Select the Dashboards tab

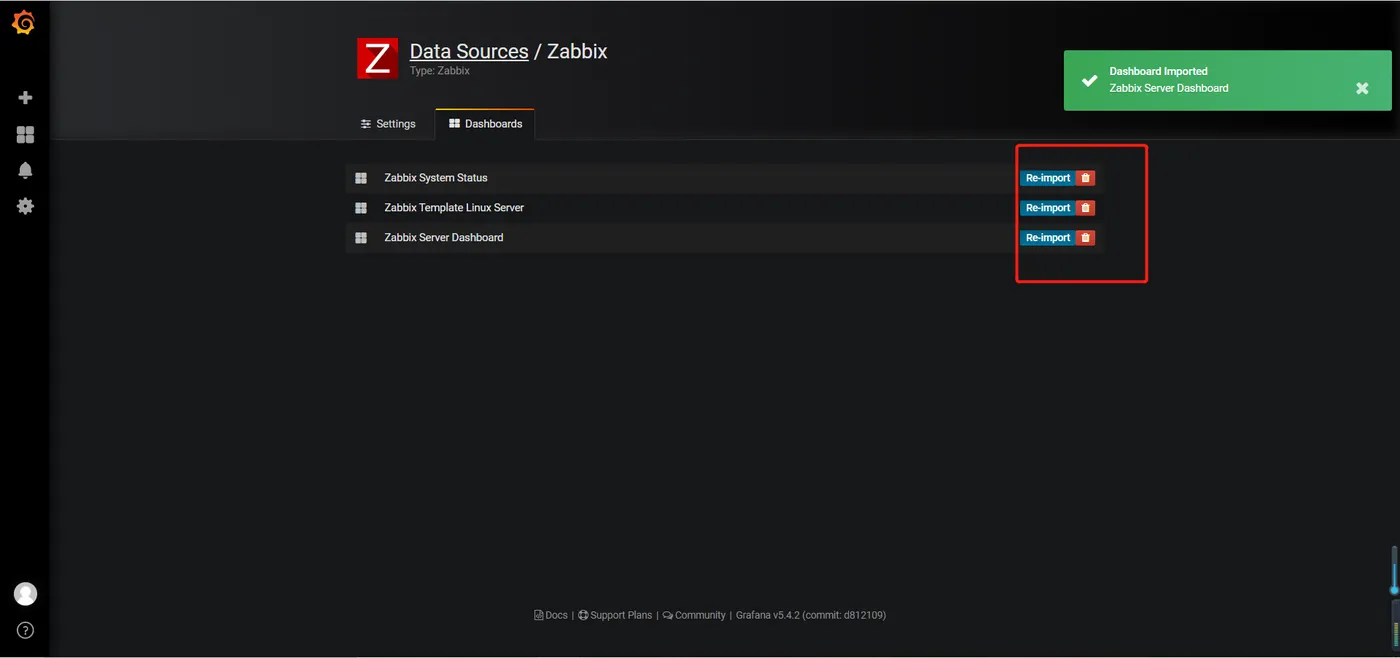point(485,124)
